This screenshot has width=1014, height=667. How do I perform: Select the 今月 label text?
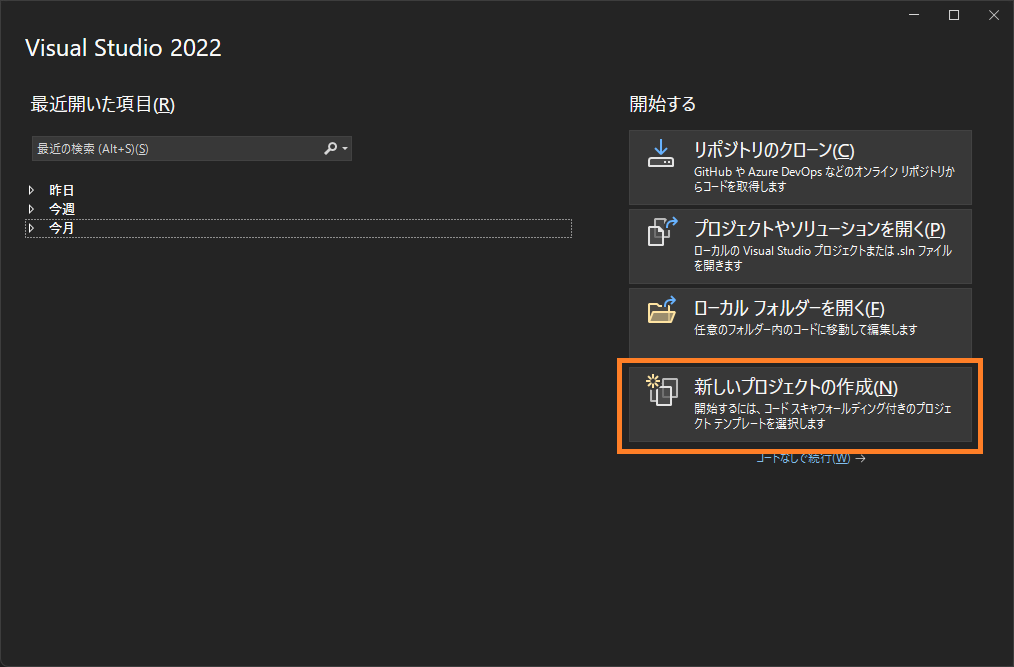[x=61, y=228]
